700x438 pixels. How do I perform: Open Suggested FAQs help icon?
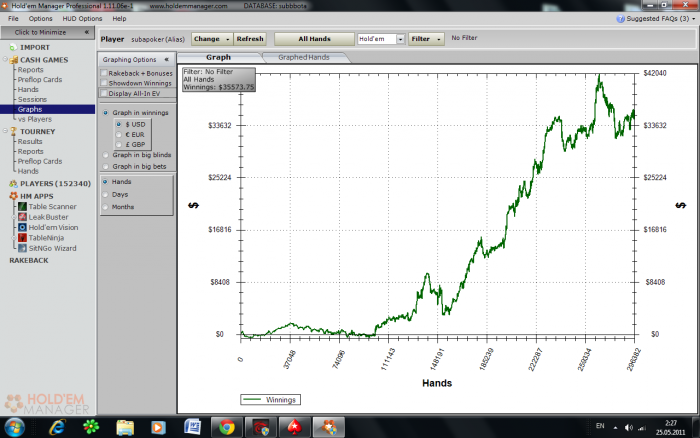621,19
